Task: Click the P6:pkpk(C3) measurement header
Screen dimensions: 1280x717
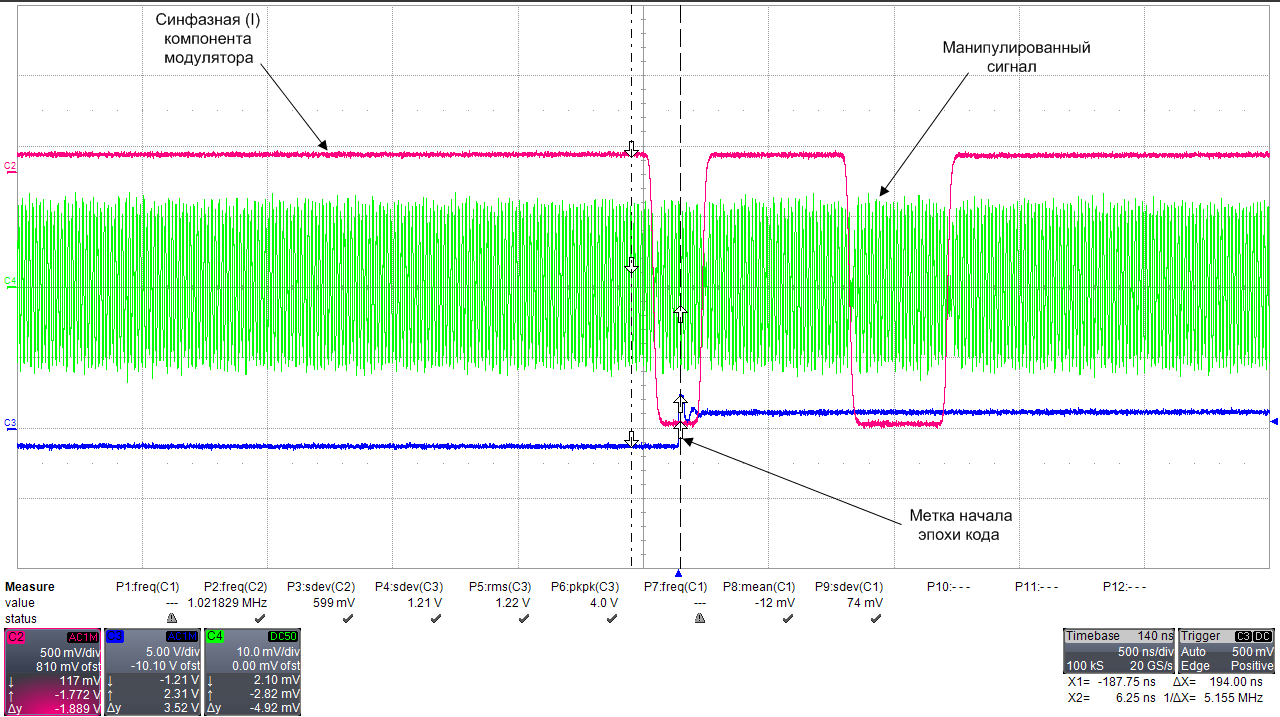Action: coord(584,587)
